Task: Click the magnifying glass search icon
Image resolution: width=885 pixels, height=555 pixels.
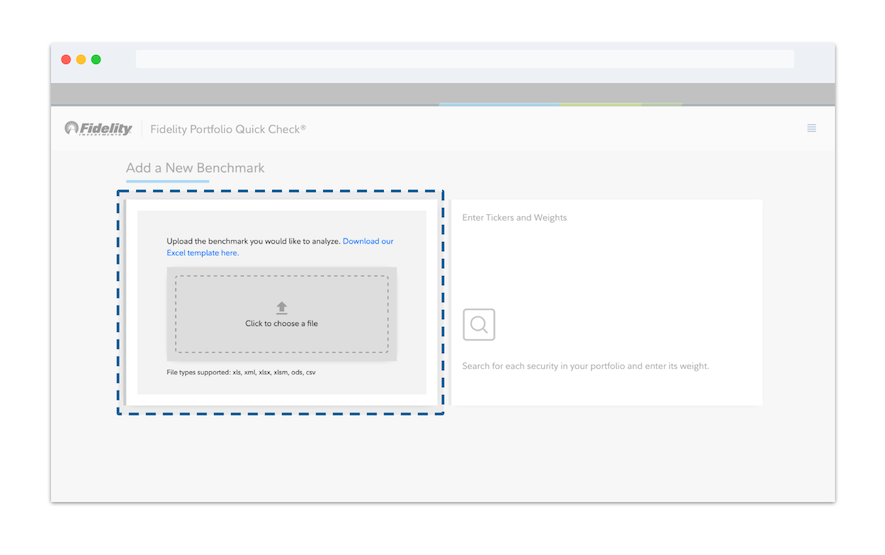Action: click(x=479, y=325)
